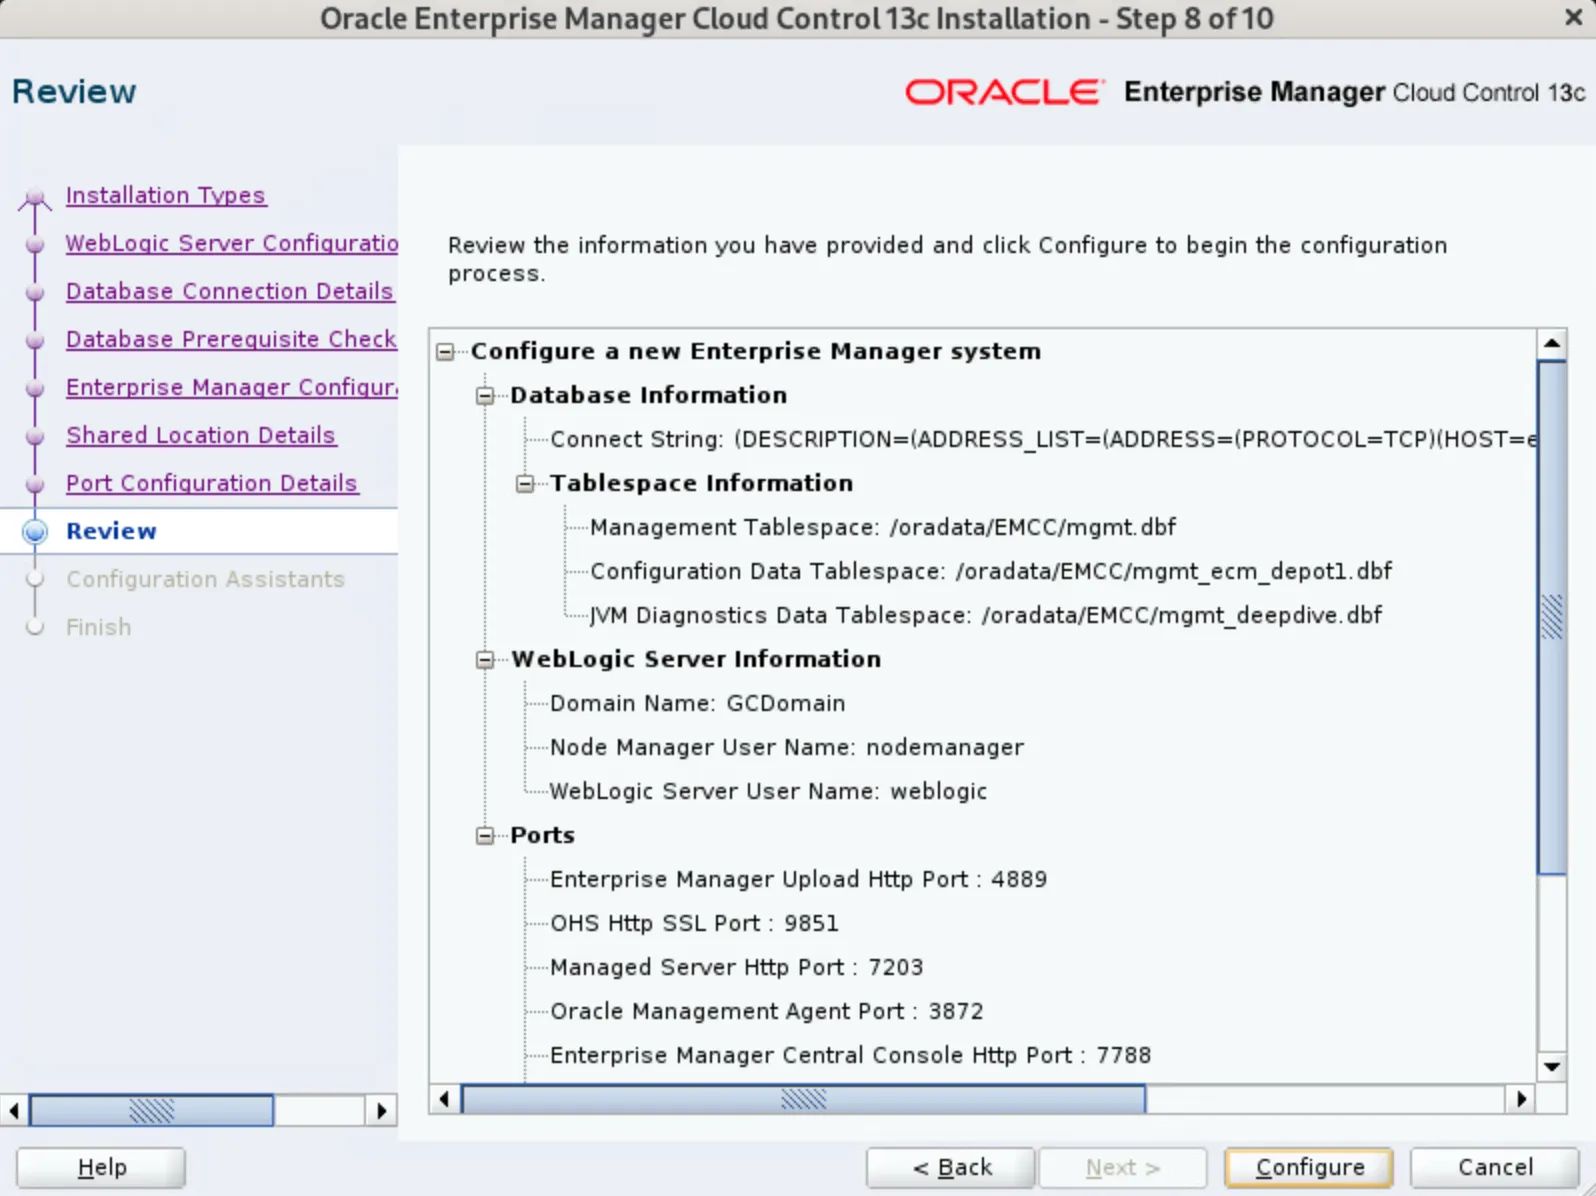Collapse the WebLogic Server Information node
Viewport: 1596px width, 1196px height.
tap(485, 660)
